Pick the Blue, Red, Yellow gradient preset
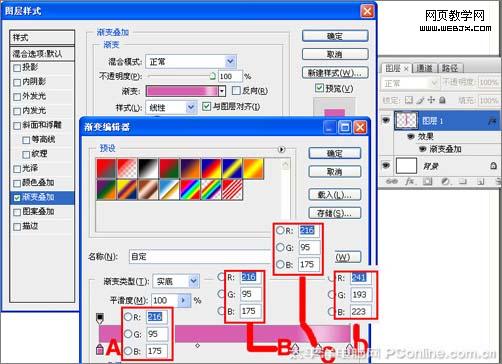Viewport: 502px width, 364px height. pos(211,168)
